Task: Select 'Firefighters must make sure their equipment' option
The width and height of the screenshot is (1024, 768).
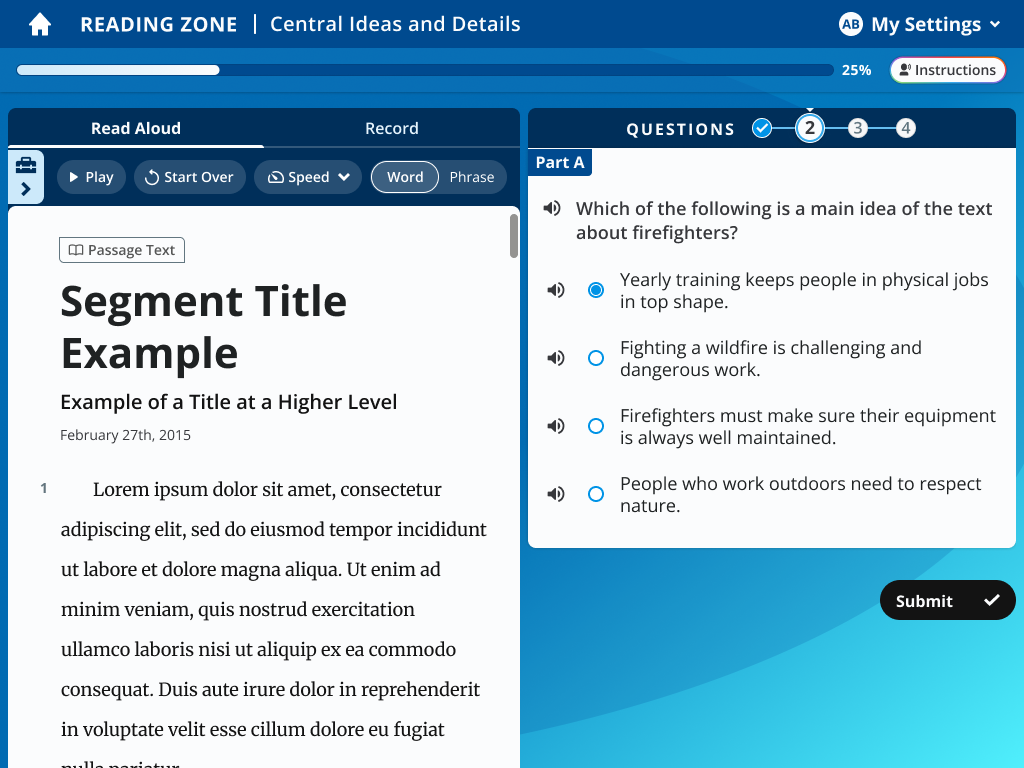Action: (x=596, y=426)
